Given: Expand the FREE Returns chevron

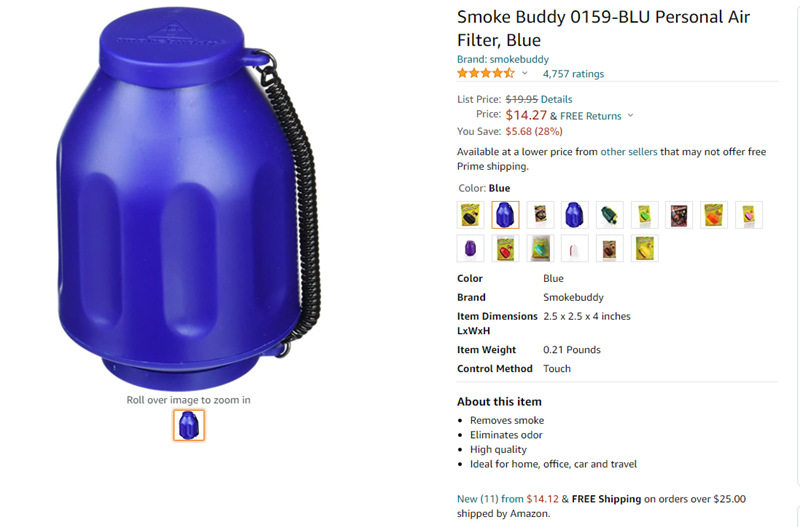Looking at the screenshot, I should pyautogui.click(x=631, y=116).
